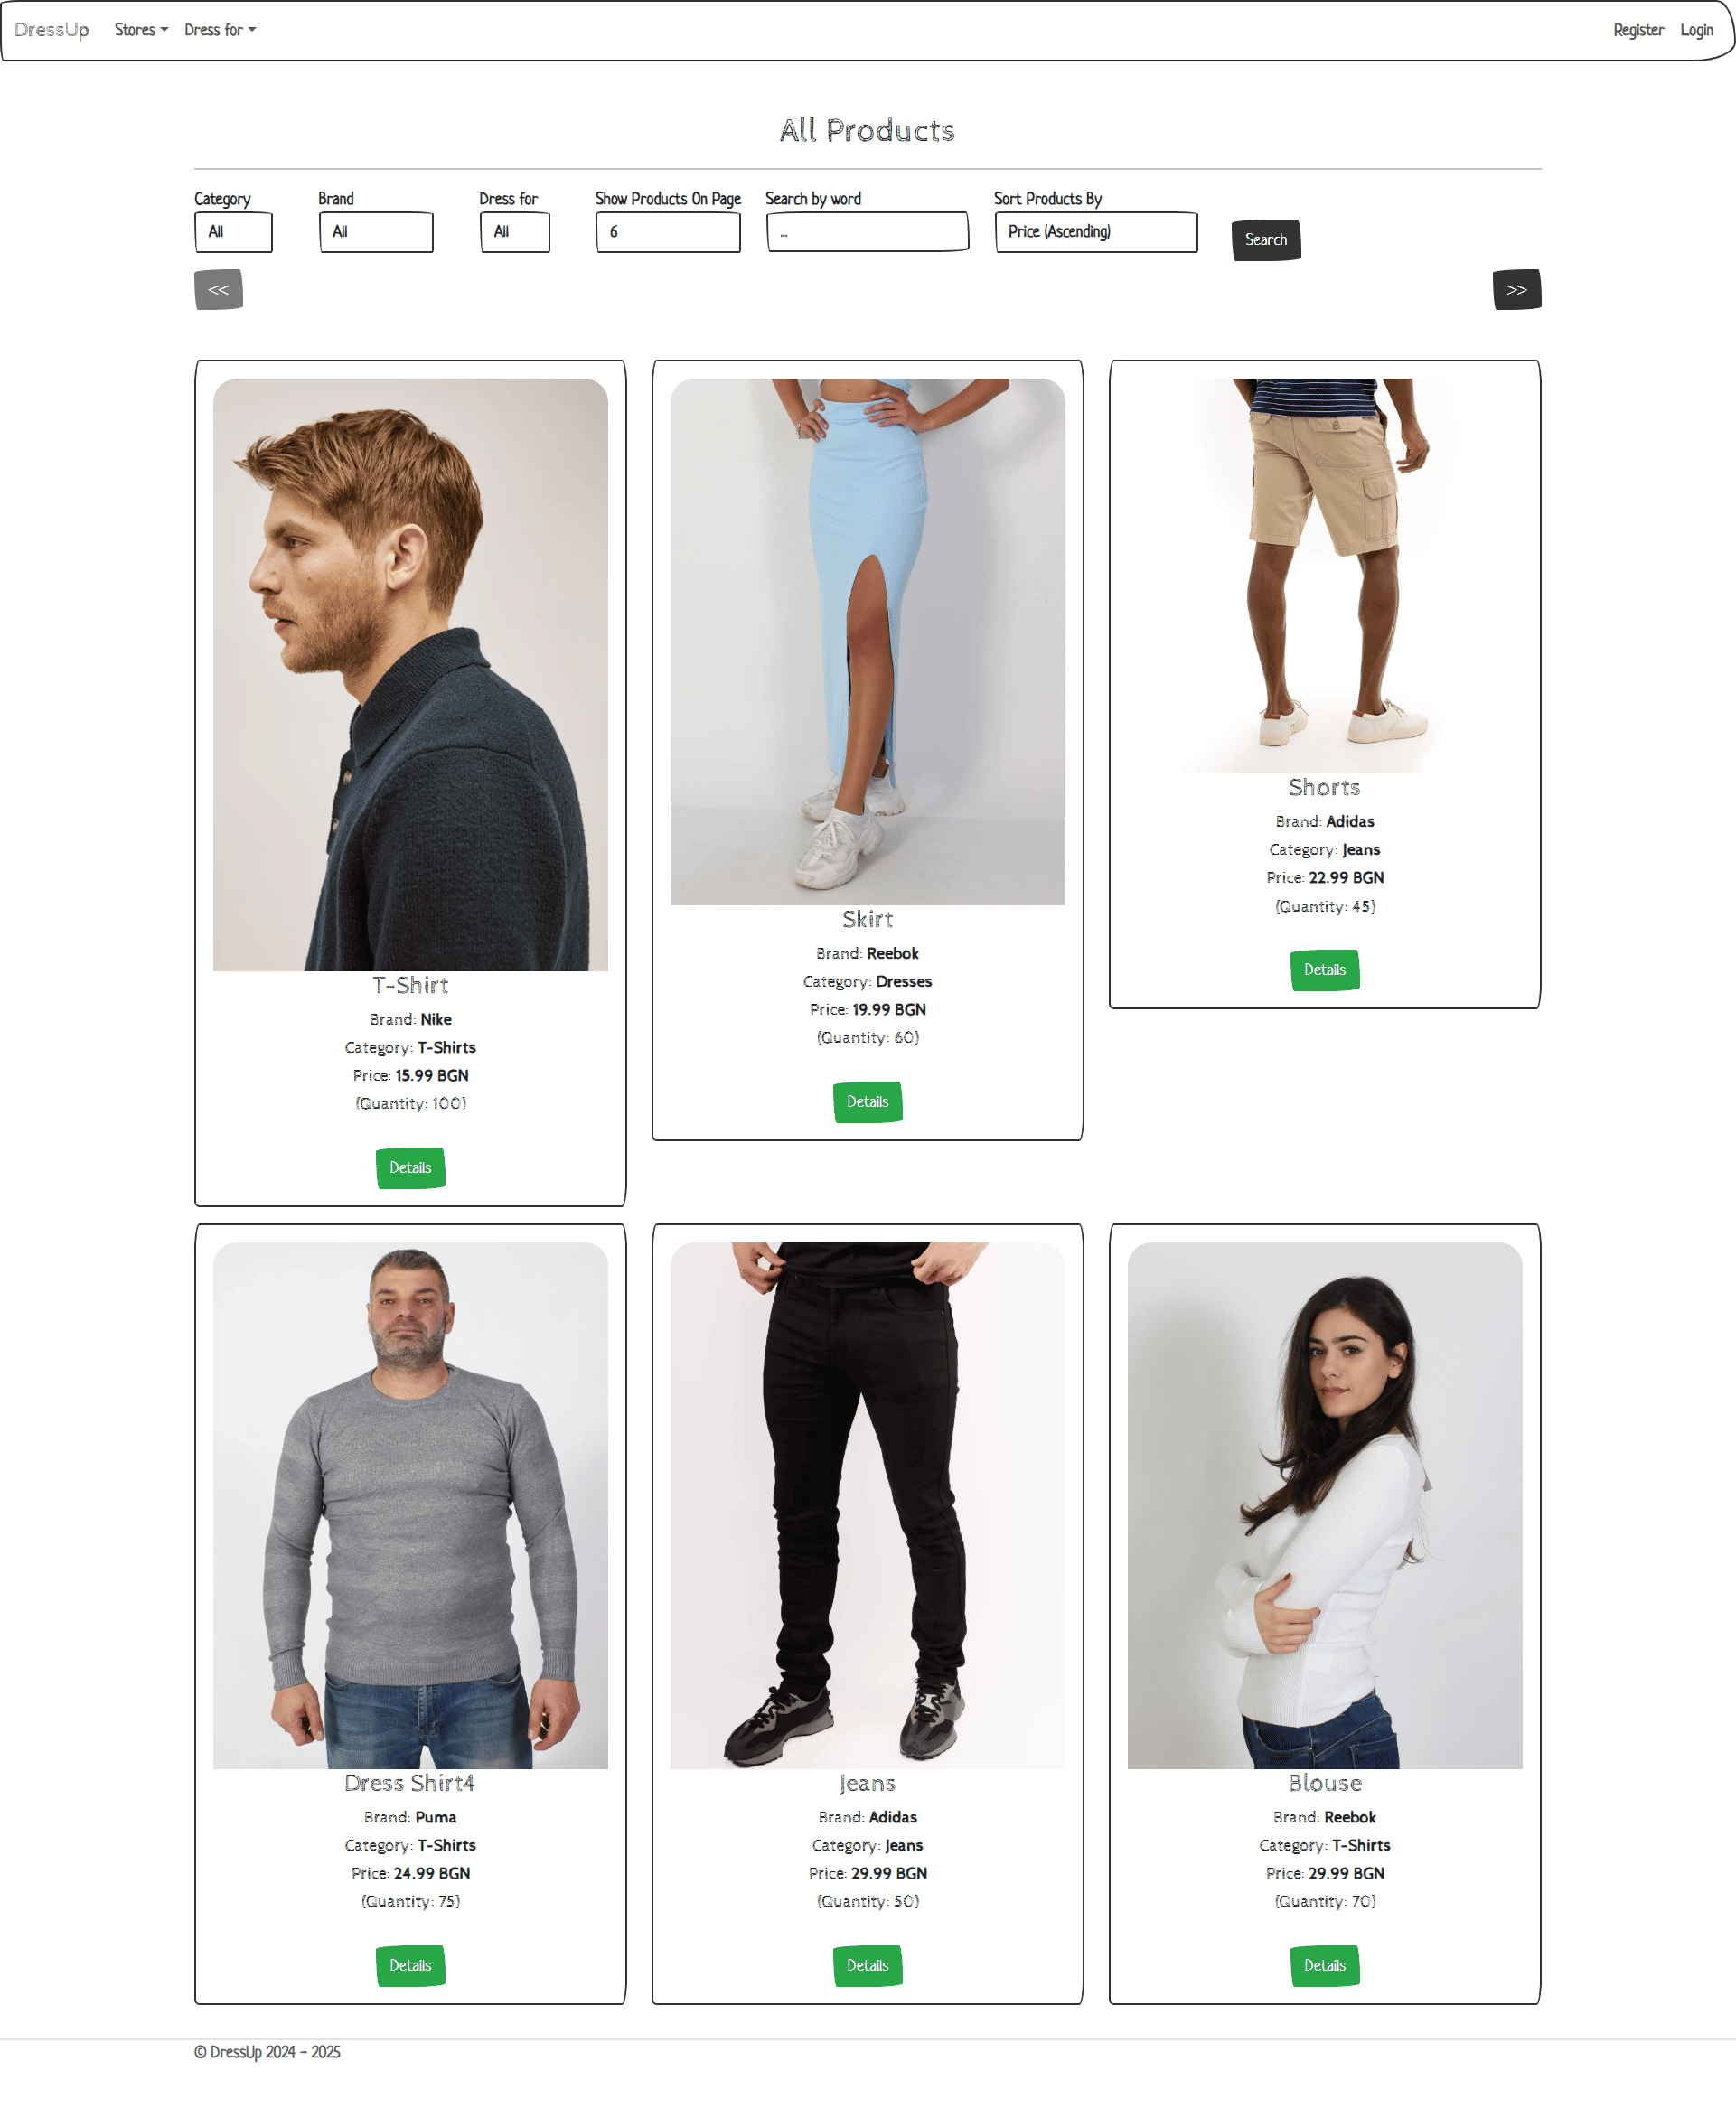Open the Sort Products By dropdown
Viewport: 1736px width, 2127px height.
(x=1096, y=232)
